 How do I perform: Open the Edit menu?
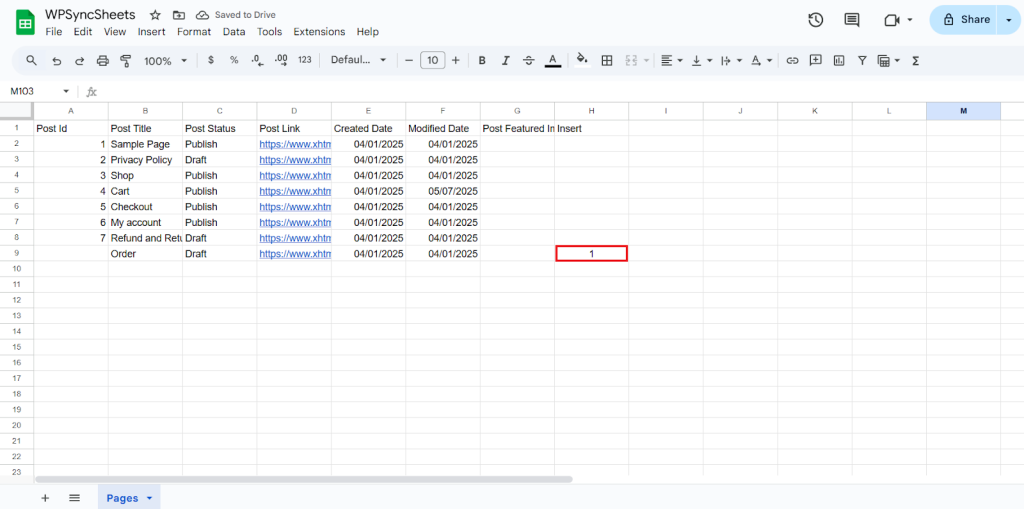(x=83, y=31)
